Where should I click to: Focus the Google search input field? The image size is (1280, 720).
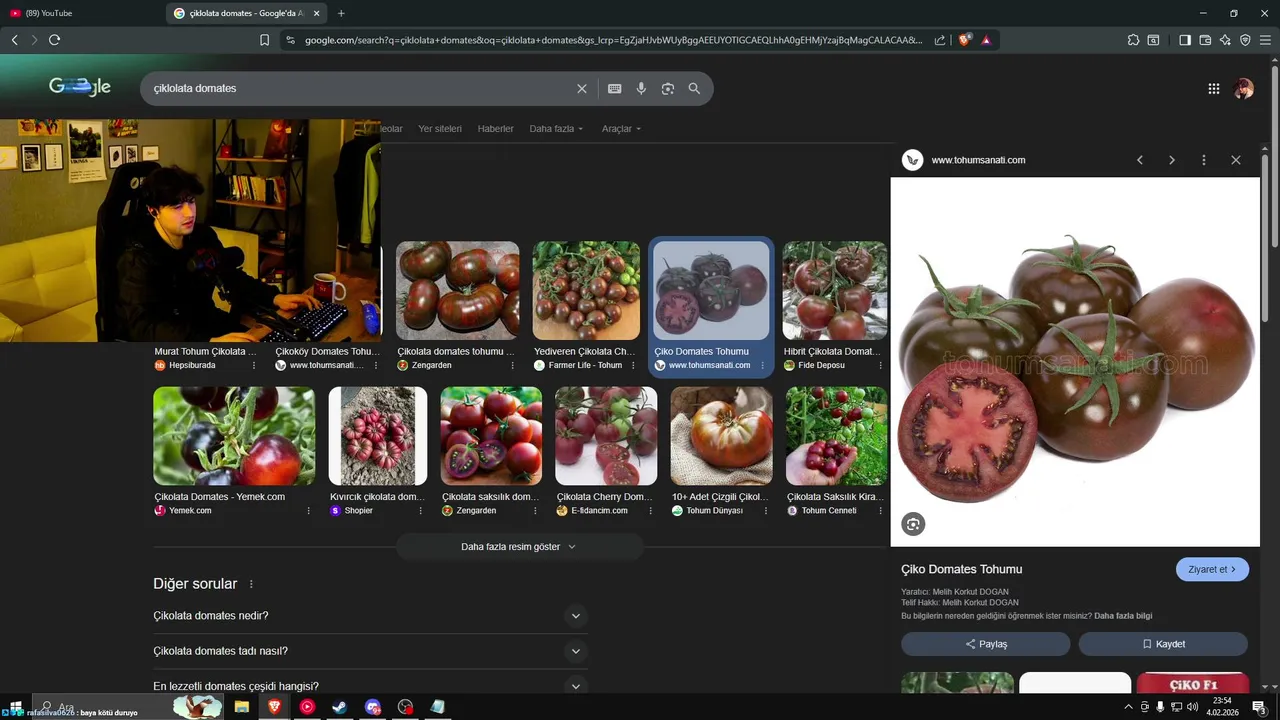360,89
